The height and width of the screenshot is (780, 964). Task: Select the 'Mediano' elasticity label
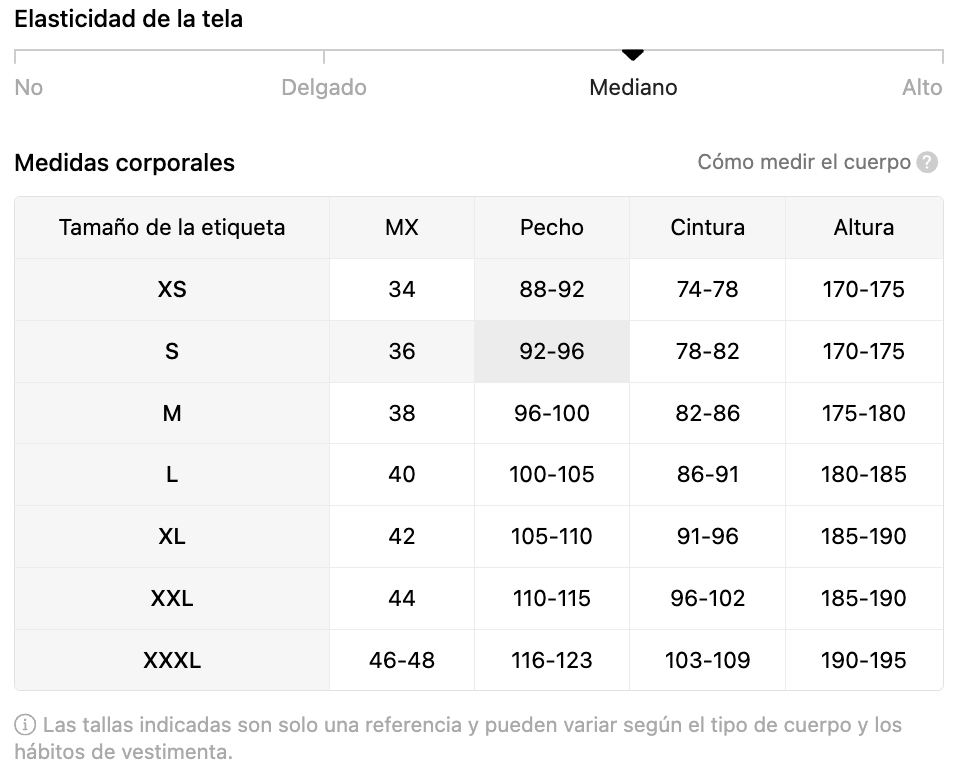(633, 88)
